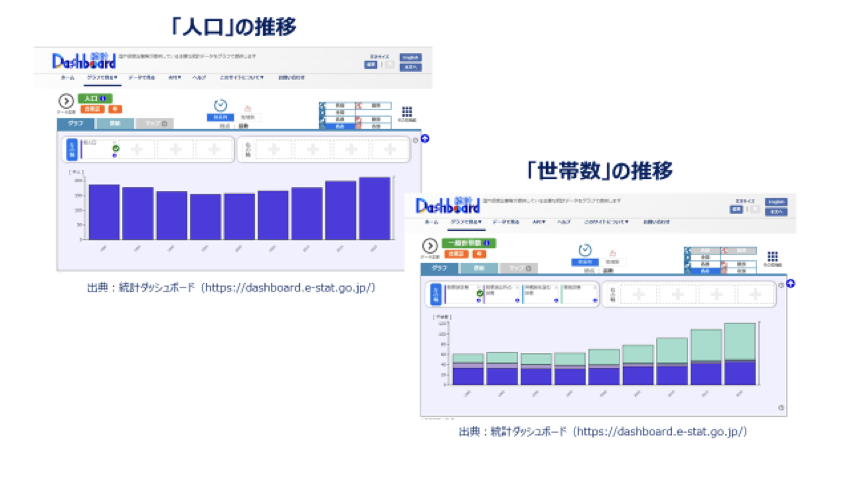
Task: Expand API dropdown in households dashboard menu
Action: tap(538, 221)
